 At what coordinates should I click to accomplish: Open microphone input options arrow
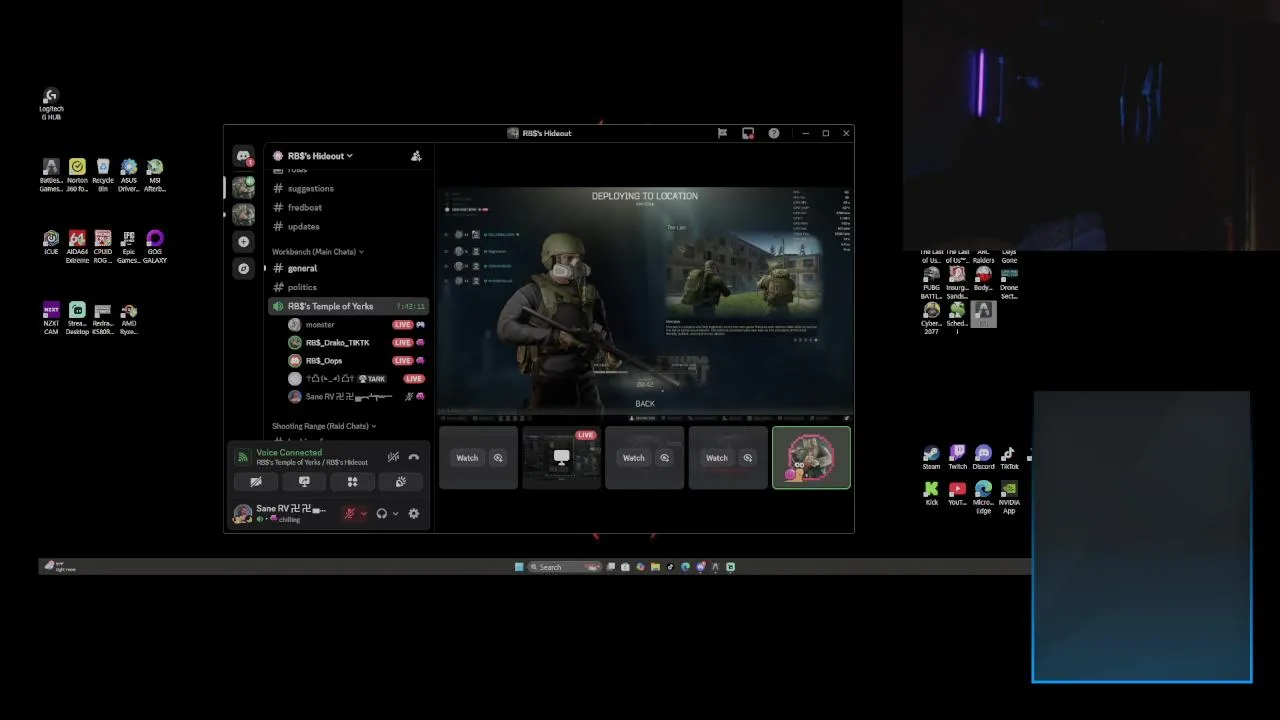pos(363,514)
